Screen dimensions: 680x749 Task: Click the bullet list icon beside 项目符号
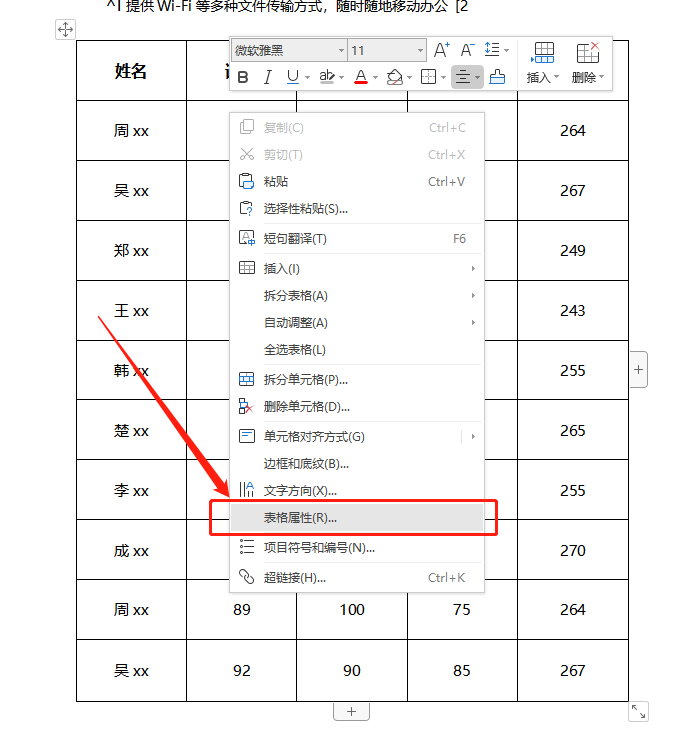click(246, 547)
